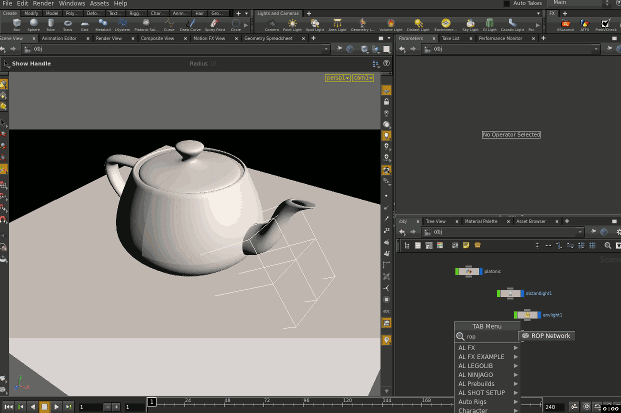
Task: Jump to the first frame
Action: pos(8,407)
